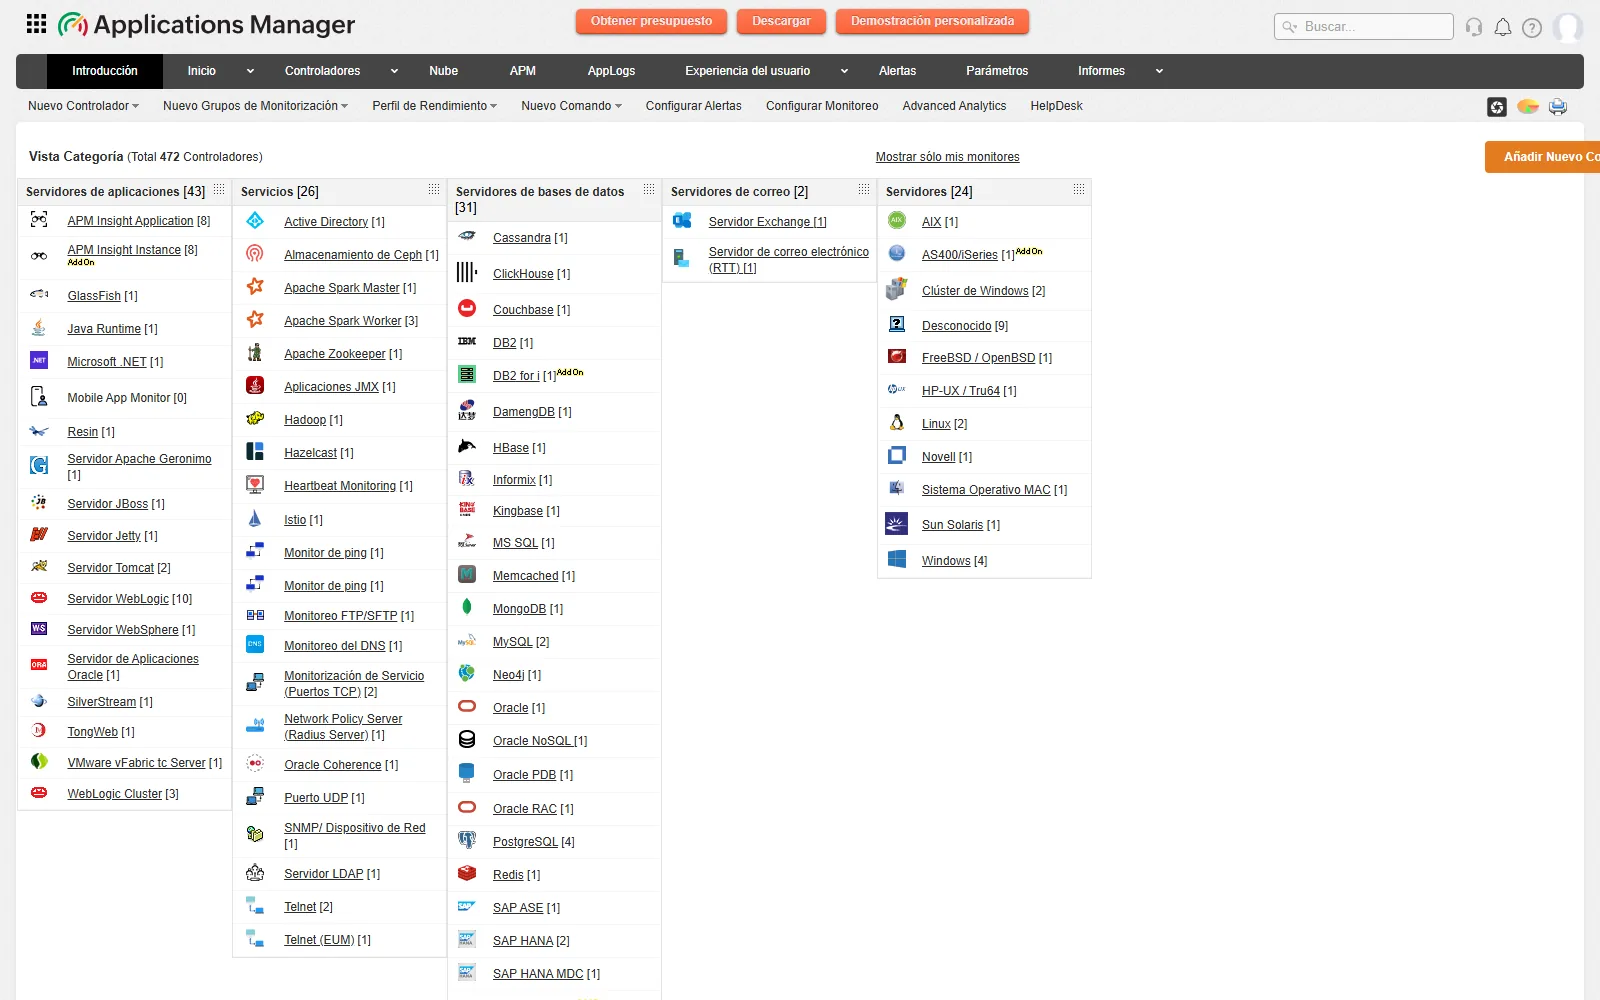The height and width of the screenshot is (1000, 1600).
Task: Click the Obtener presupuesto button
Action: (x=651, y=21)
